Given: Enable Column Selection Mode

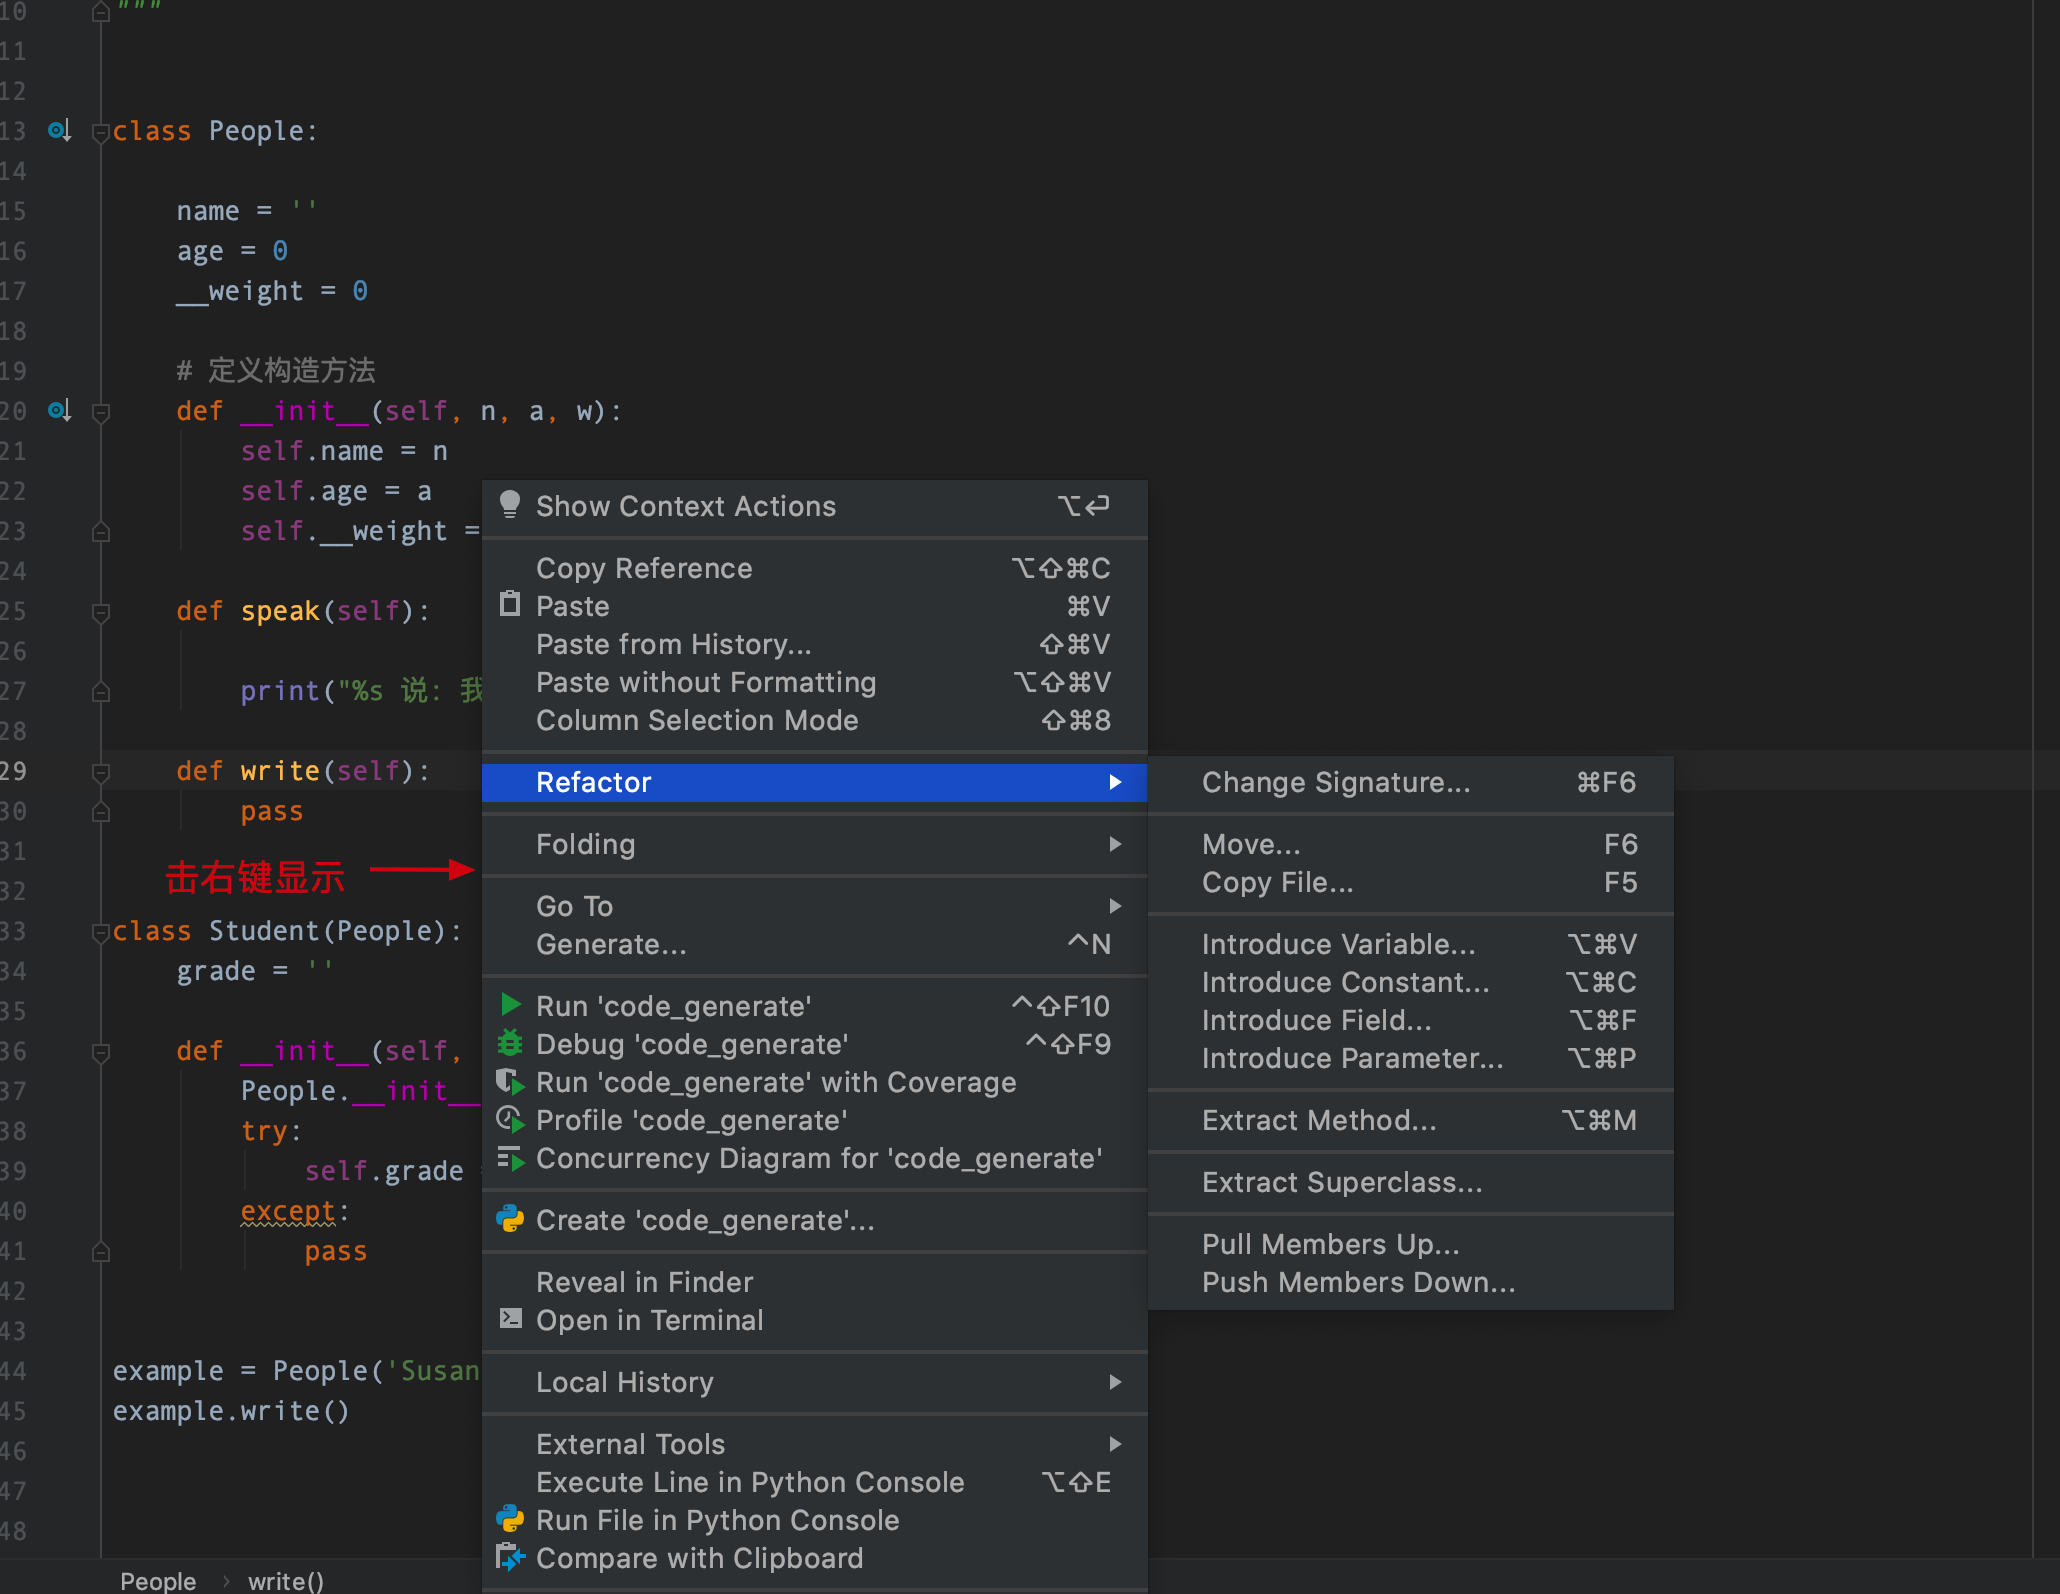Looking at the screenshot, I should click(x=814, y=720).
